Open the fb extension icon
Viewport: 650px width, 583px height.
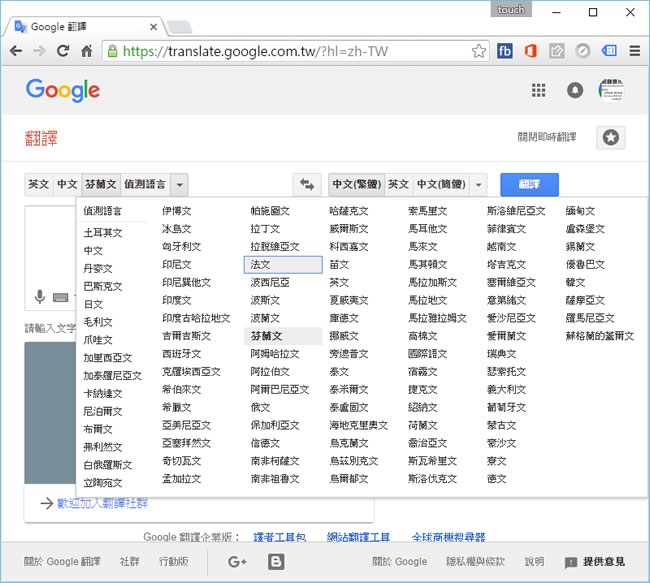pyautogui.click(x=504, y=51)
